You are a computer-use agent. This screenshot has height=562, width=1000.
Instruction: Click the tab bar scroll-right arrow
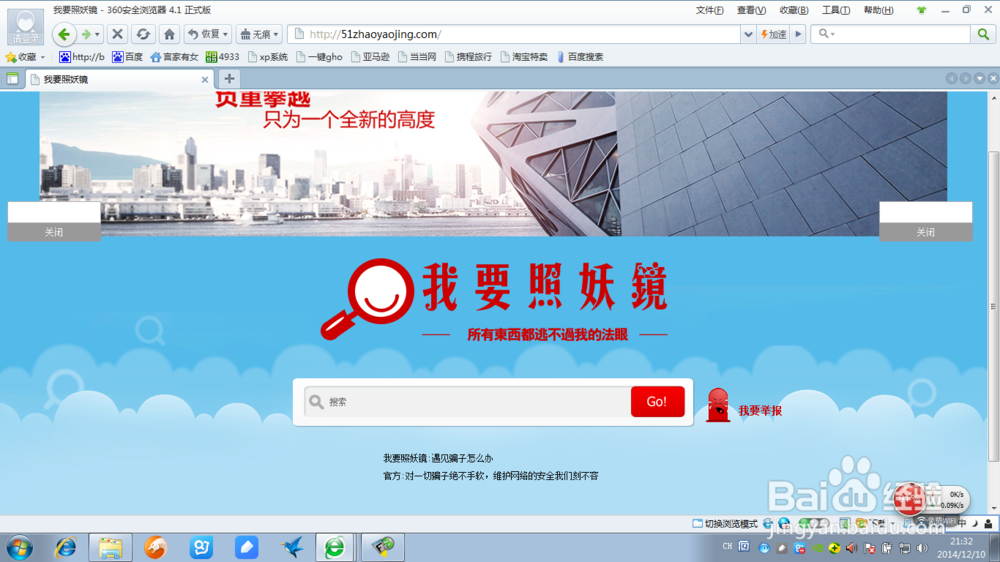[965, 78]
